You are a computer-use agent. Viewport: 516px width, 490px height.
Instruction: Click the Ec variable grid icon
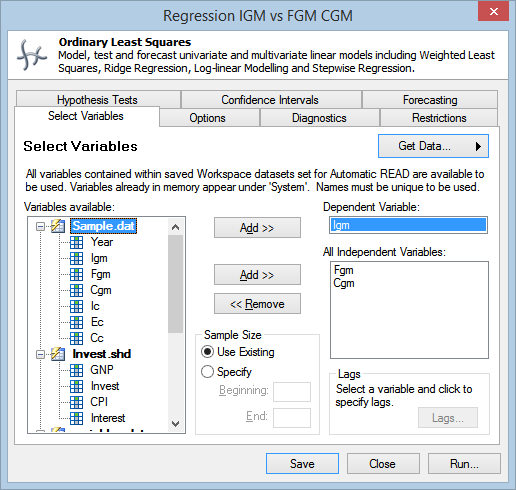(77, 322)
